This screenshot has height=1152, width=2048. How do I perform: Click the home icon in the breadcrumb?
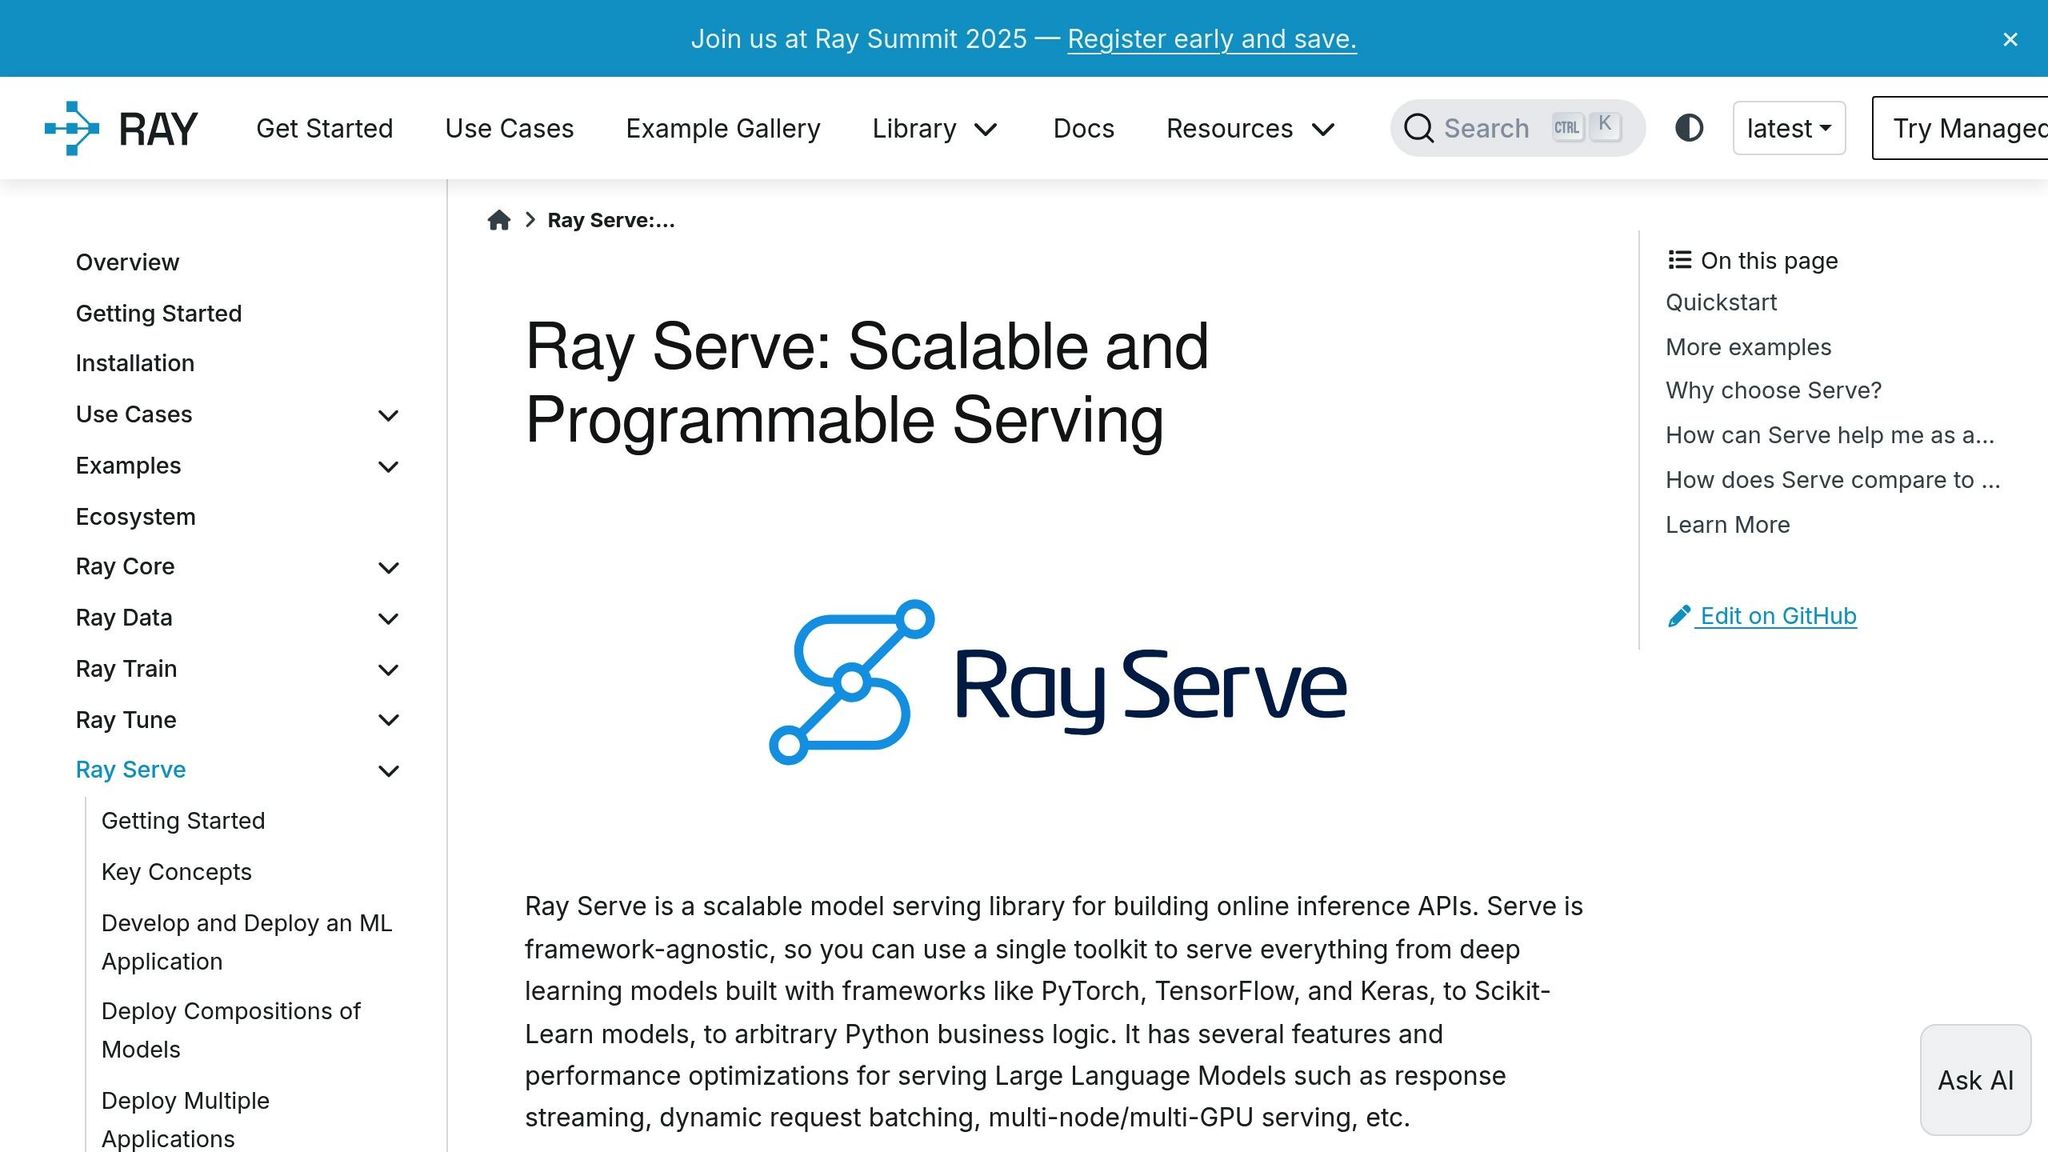(499, 219)
